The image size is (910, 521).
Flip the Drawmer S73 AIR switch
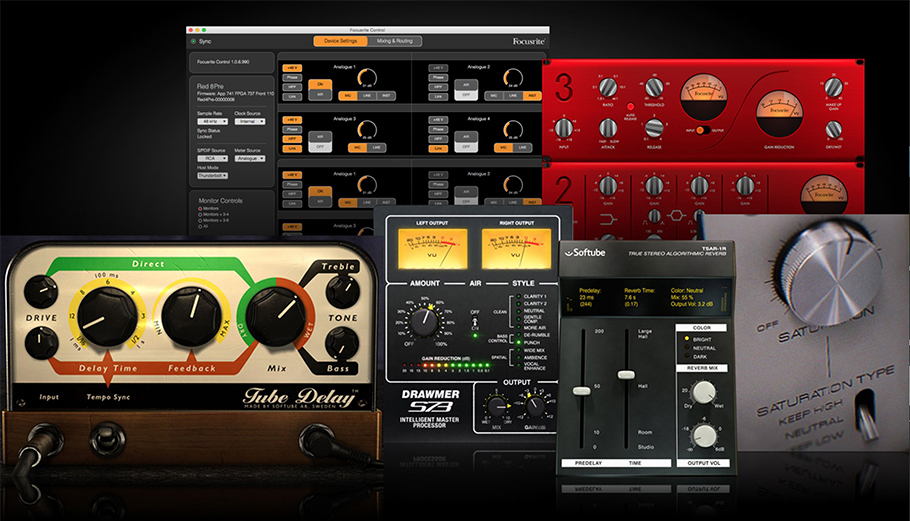coord(475,320)
